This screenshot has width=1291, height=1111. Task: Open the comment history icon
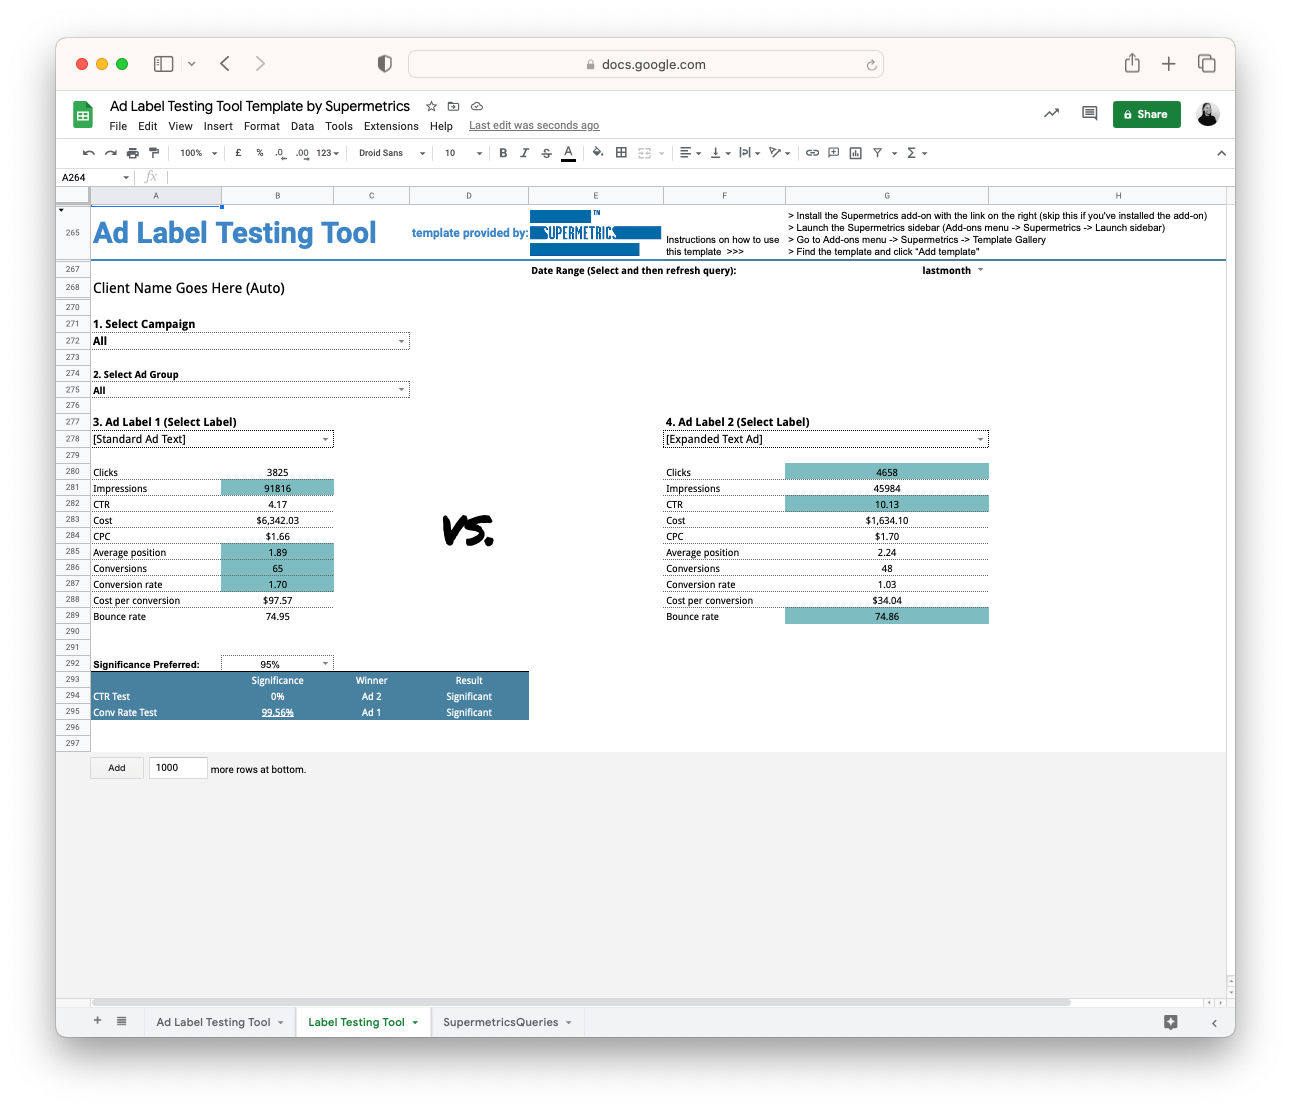1089,114
